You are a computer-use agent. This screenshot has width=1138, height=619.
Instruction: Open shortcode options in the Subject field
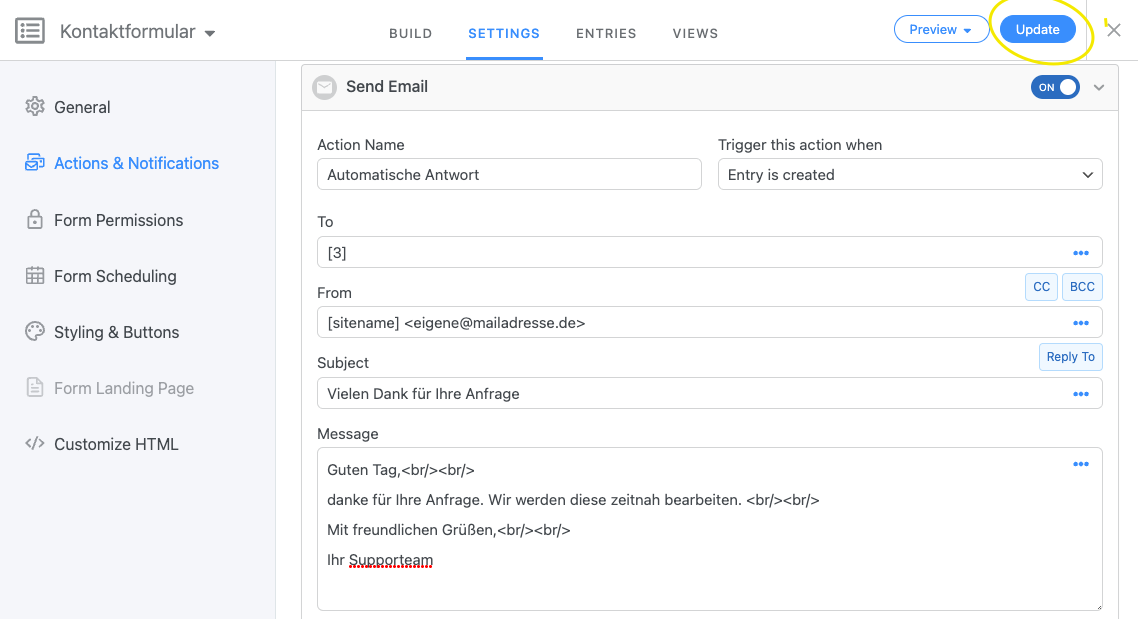[1080, 394]
